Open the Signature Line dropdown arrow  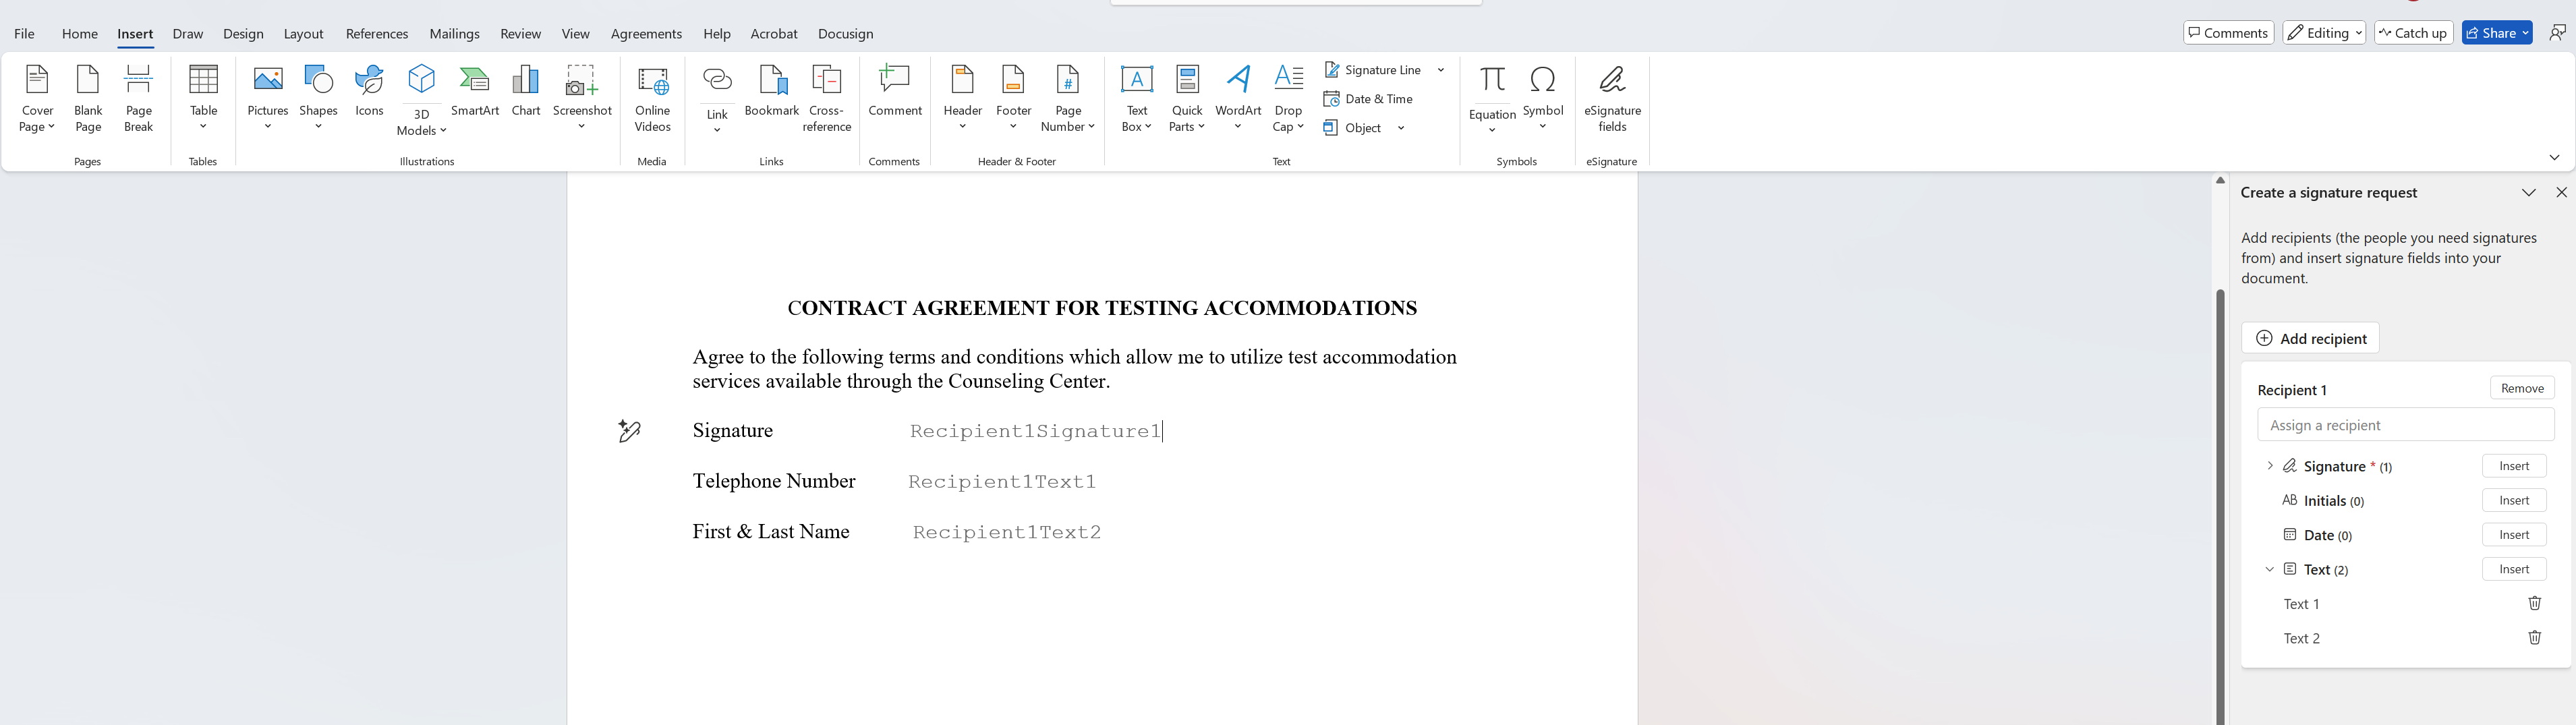point(1441,70)
